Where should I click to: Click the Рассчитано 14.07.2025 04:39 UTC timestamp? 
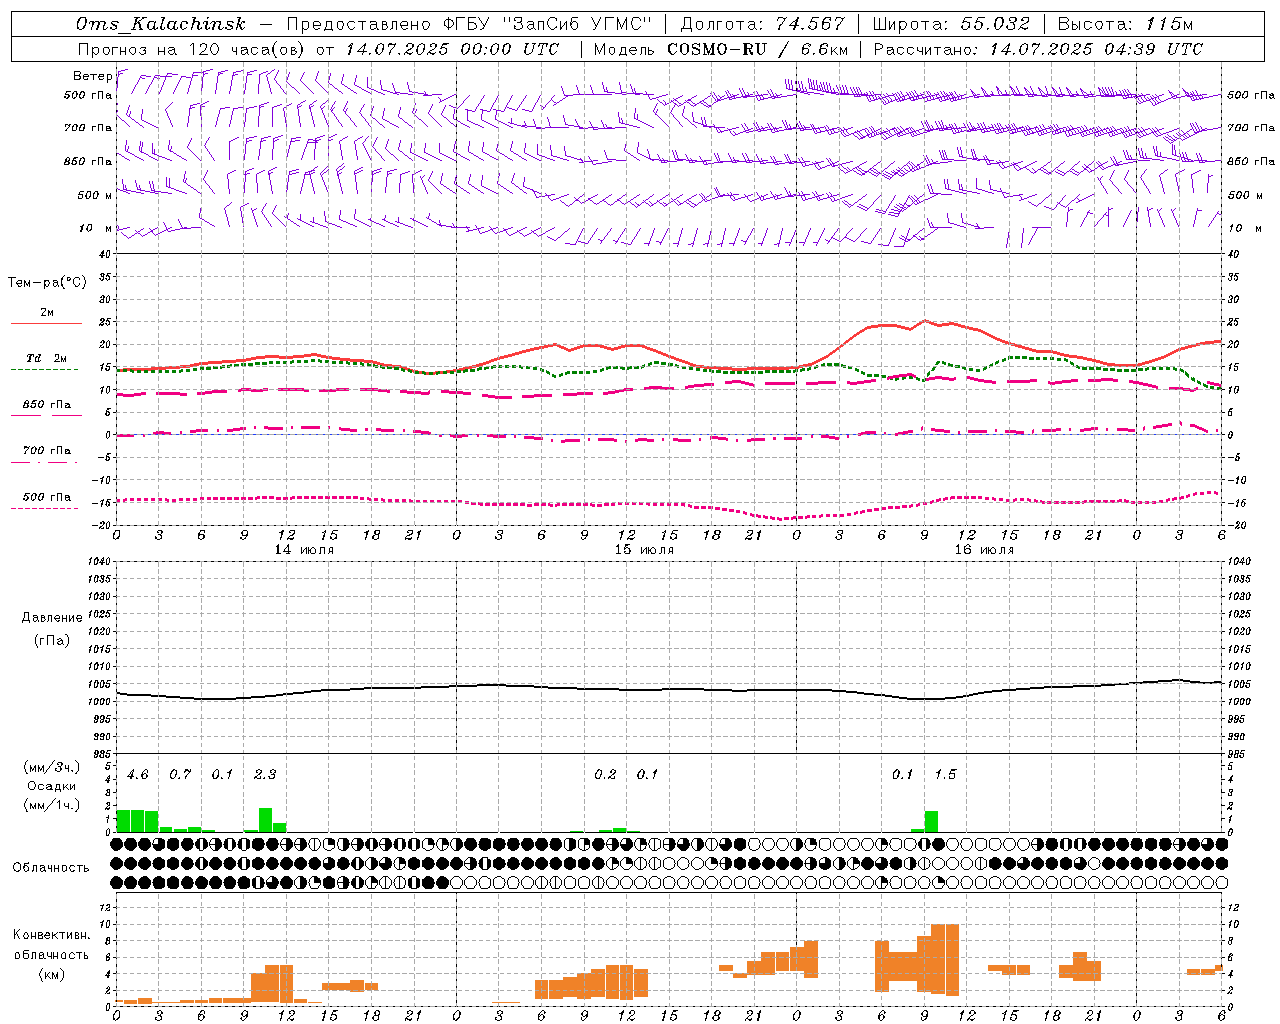(1038, 49)
